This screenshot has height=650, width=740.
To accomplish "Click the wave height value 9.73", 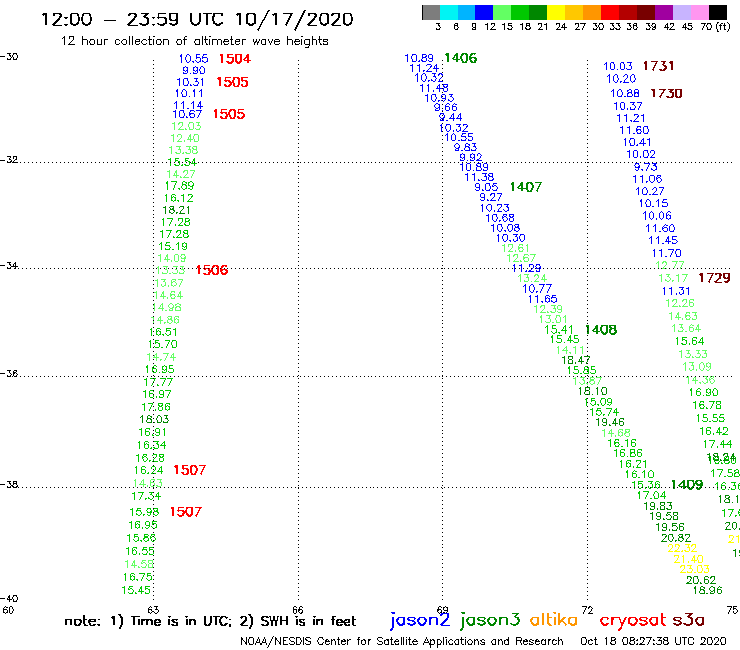I will coord(646,167).
